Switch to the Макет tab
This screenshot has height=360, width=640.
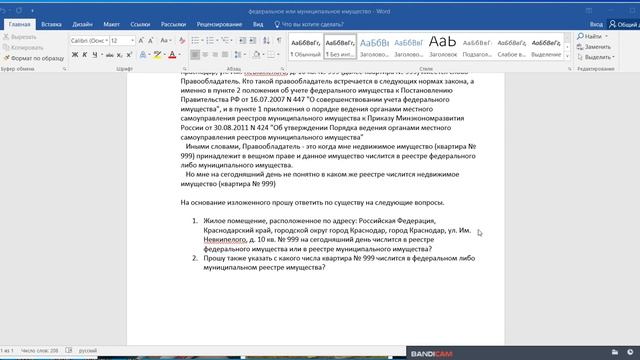(111, 24)
